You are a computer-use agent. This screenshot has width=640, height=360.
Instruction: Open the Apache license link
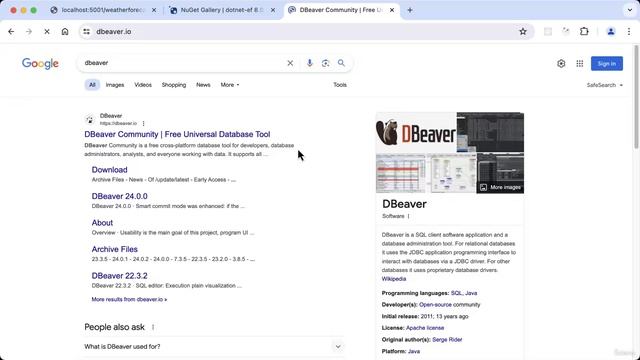[x=425, y=328]
